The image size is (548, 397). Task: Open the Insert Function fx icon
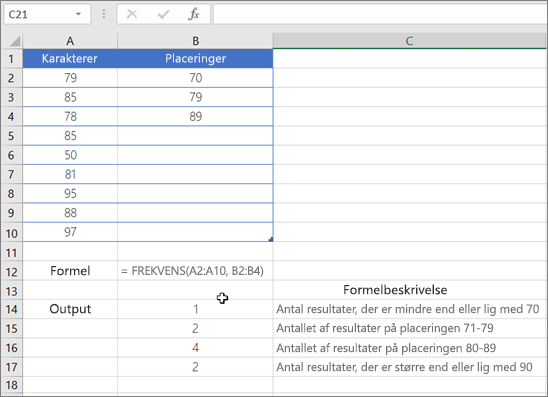point(194,14)
